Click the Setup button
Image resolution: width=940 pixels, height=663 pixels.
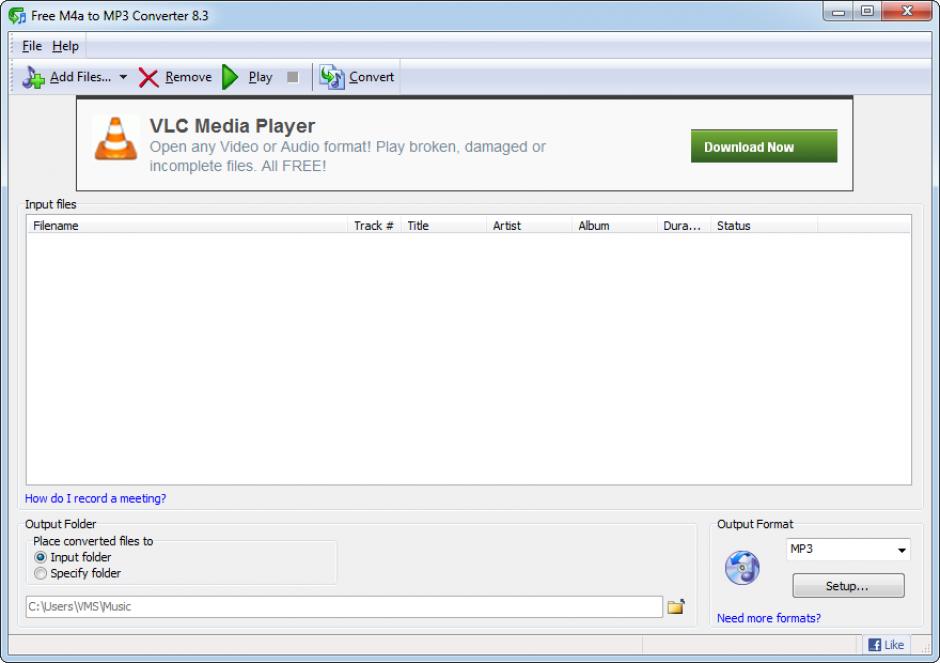[847, 586]
